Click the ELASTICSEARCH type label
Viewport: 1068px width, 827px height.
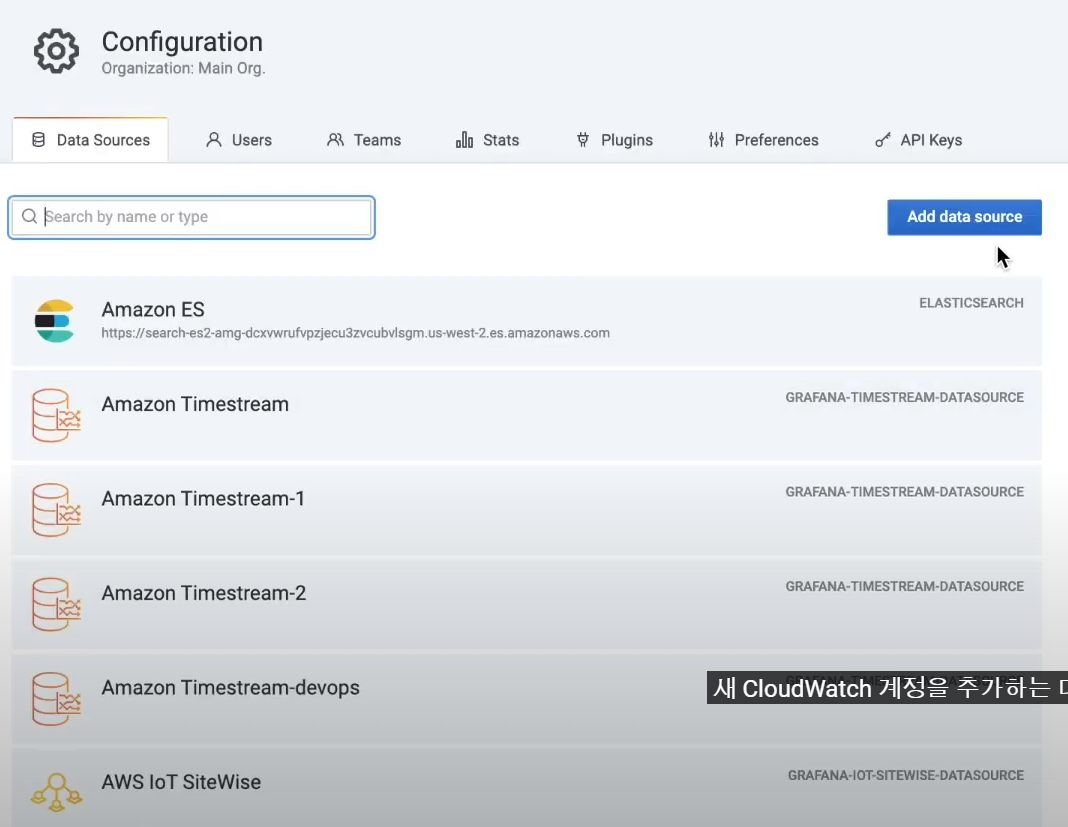pyautogui.click(x=971, y=303)
